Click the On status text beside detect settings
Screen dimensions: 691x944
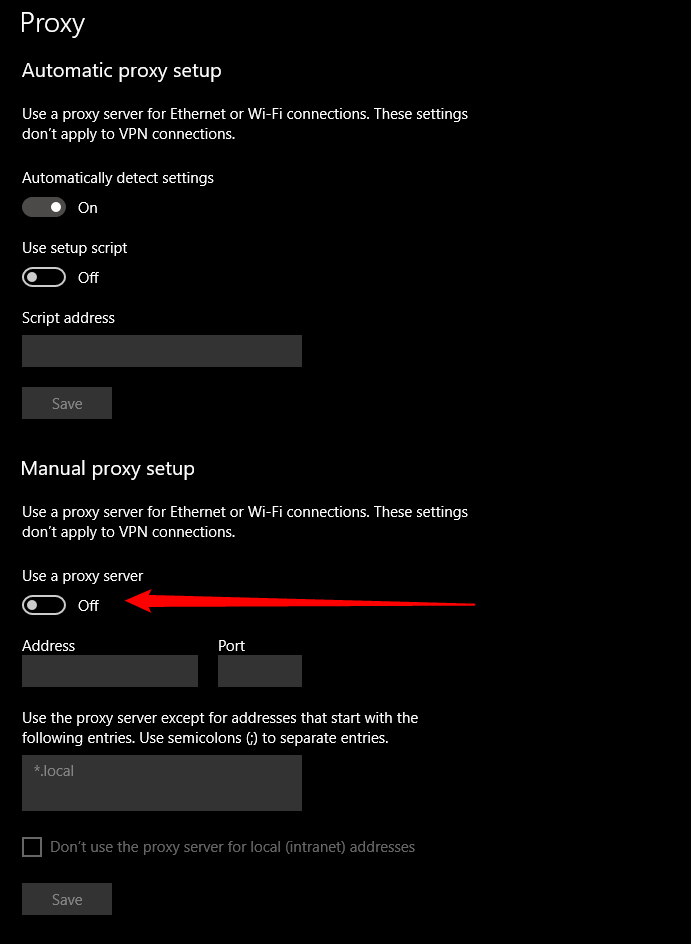(x=87, y=207)
